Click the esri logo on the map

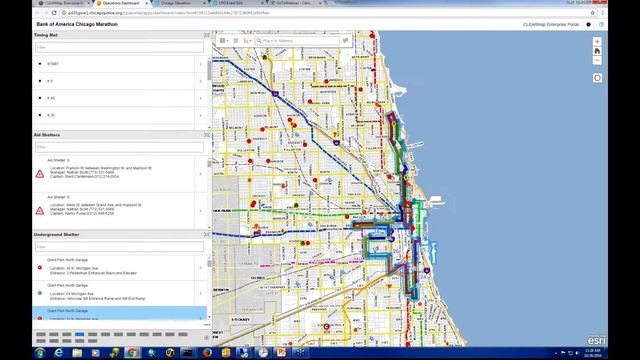[597, 340]
